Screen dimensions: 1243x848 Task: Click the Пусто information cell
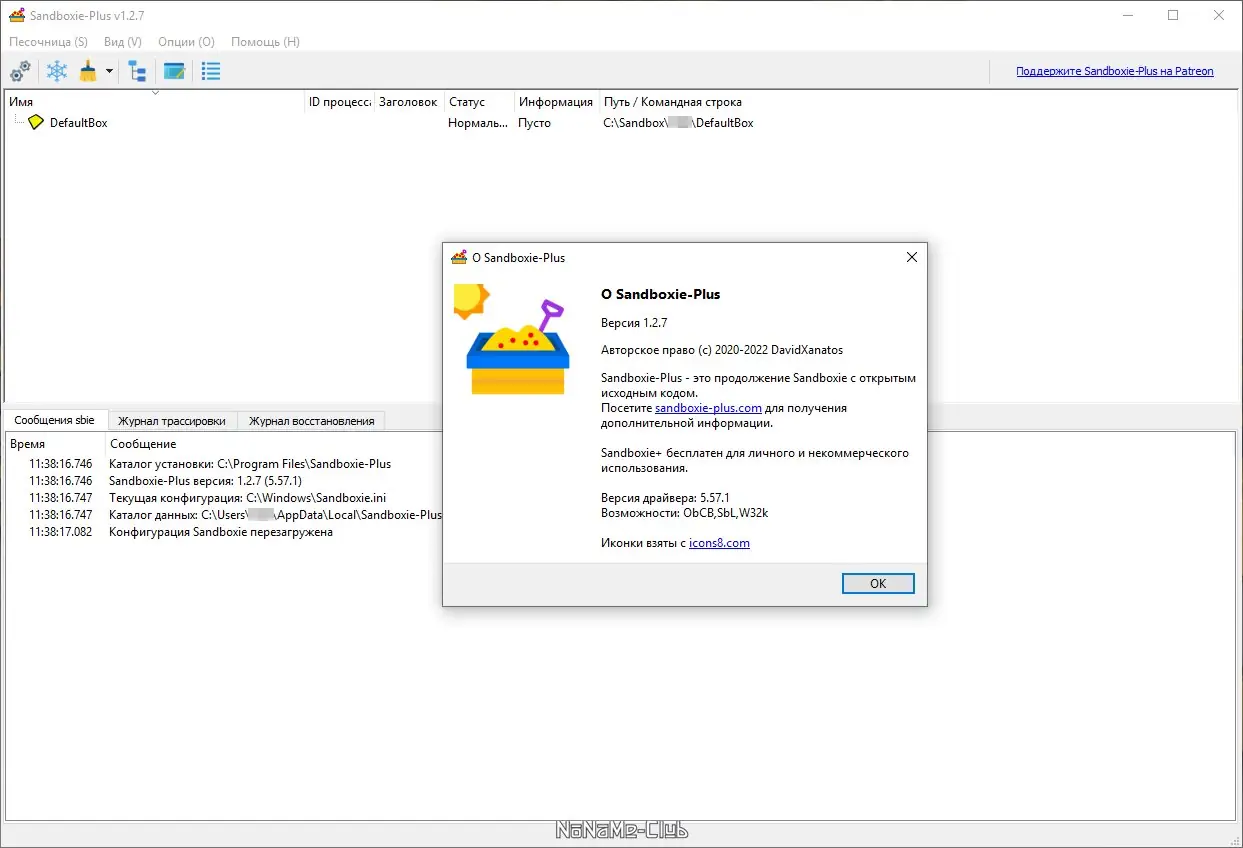(534, 123)
